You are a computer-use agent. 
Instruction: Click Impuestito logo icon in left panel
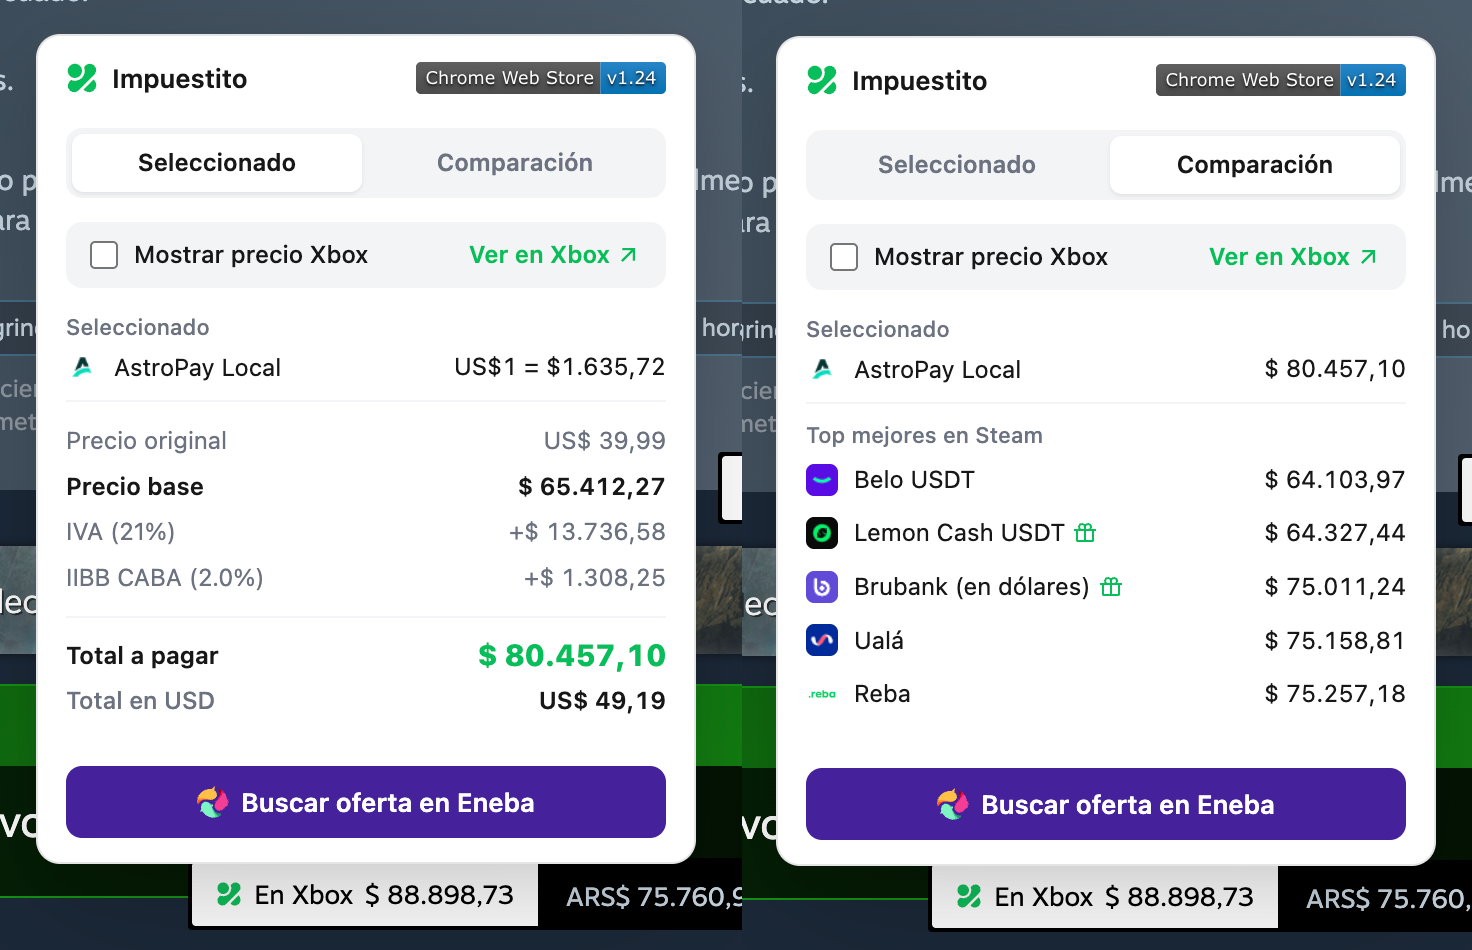(x=82, y=78)
